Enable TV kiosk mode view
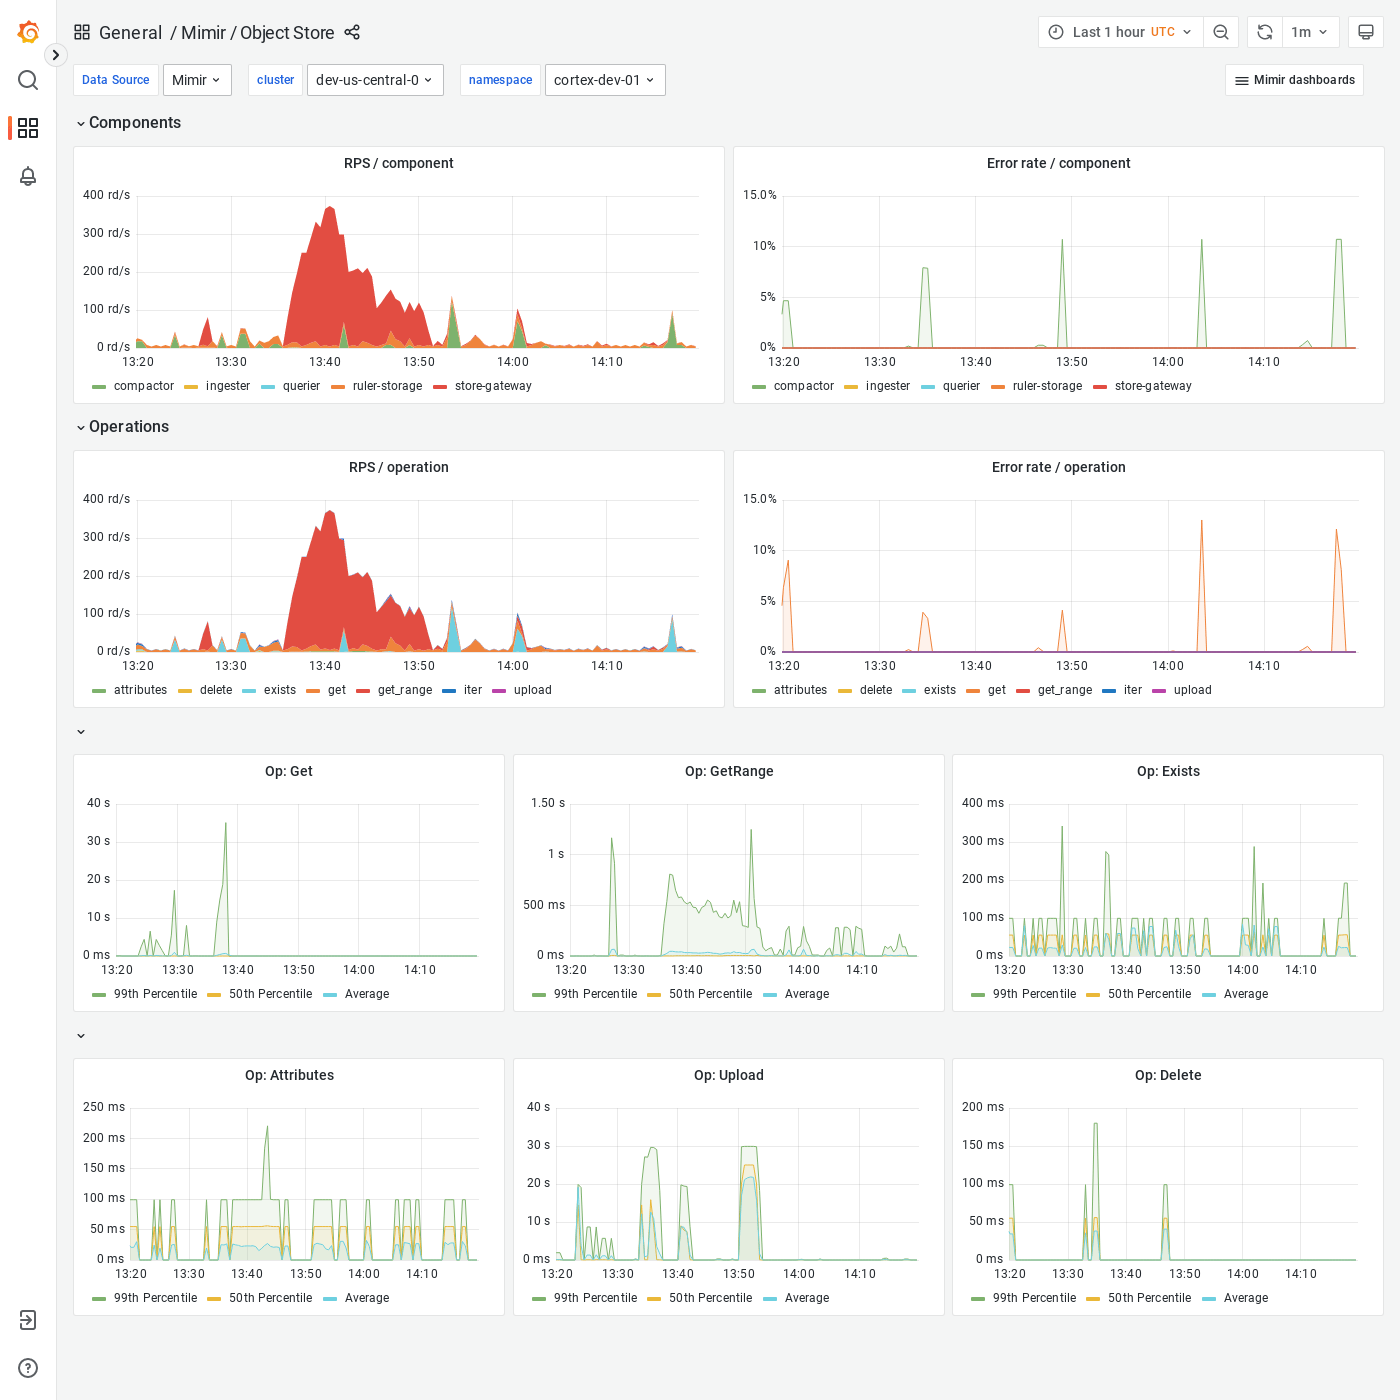 [x=1365, y=31]
